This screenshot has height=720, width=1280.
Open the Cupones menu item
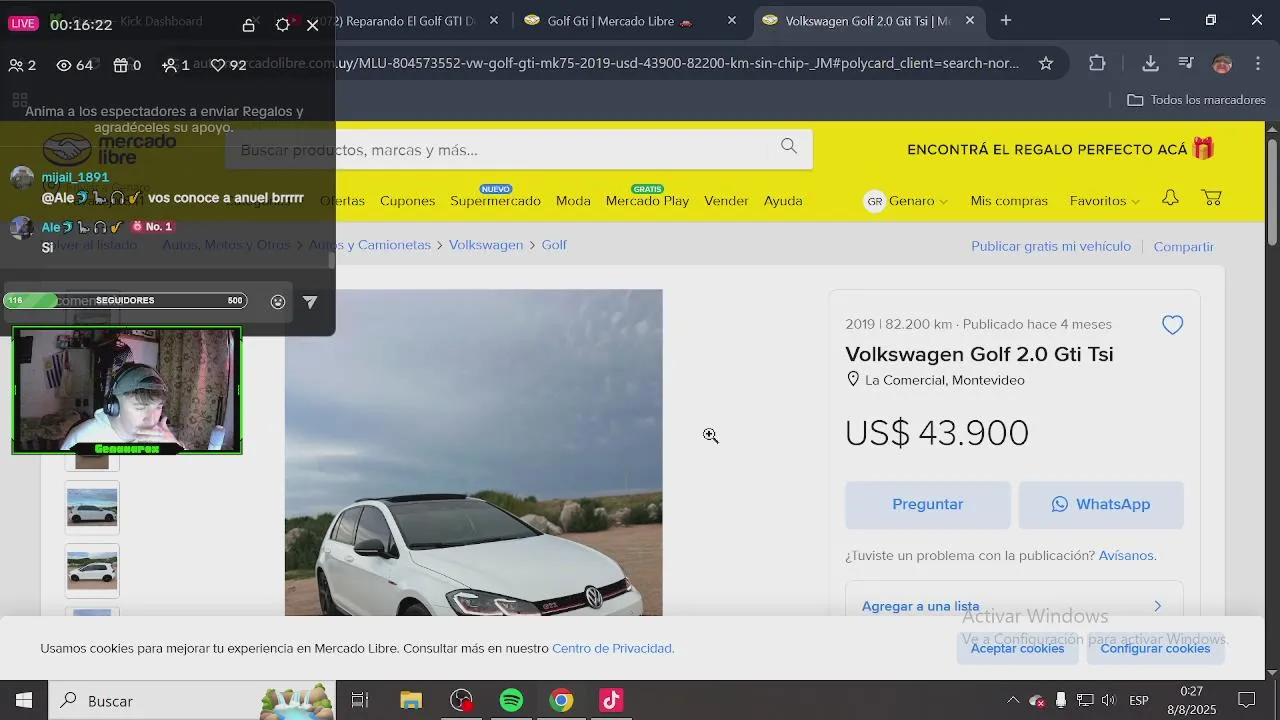pyautogui.click(x=407, y=201)
